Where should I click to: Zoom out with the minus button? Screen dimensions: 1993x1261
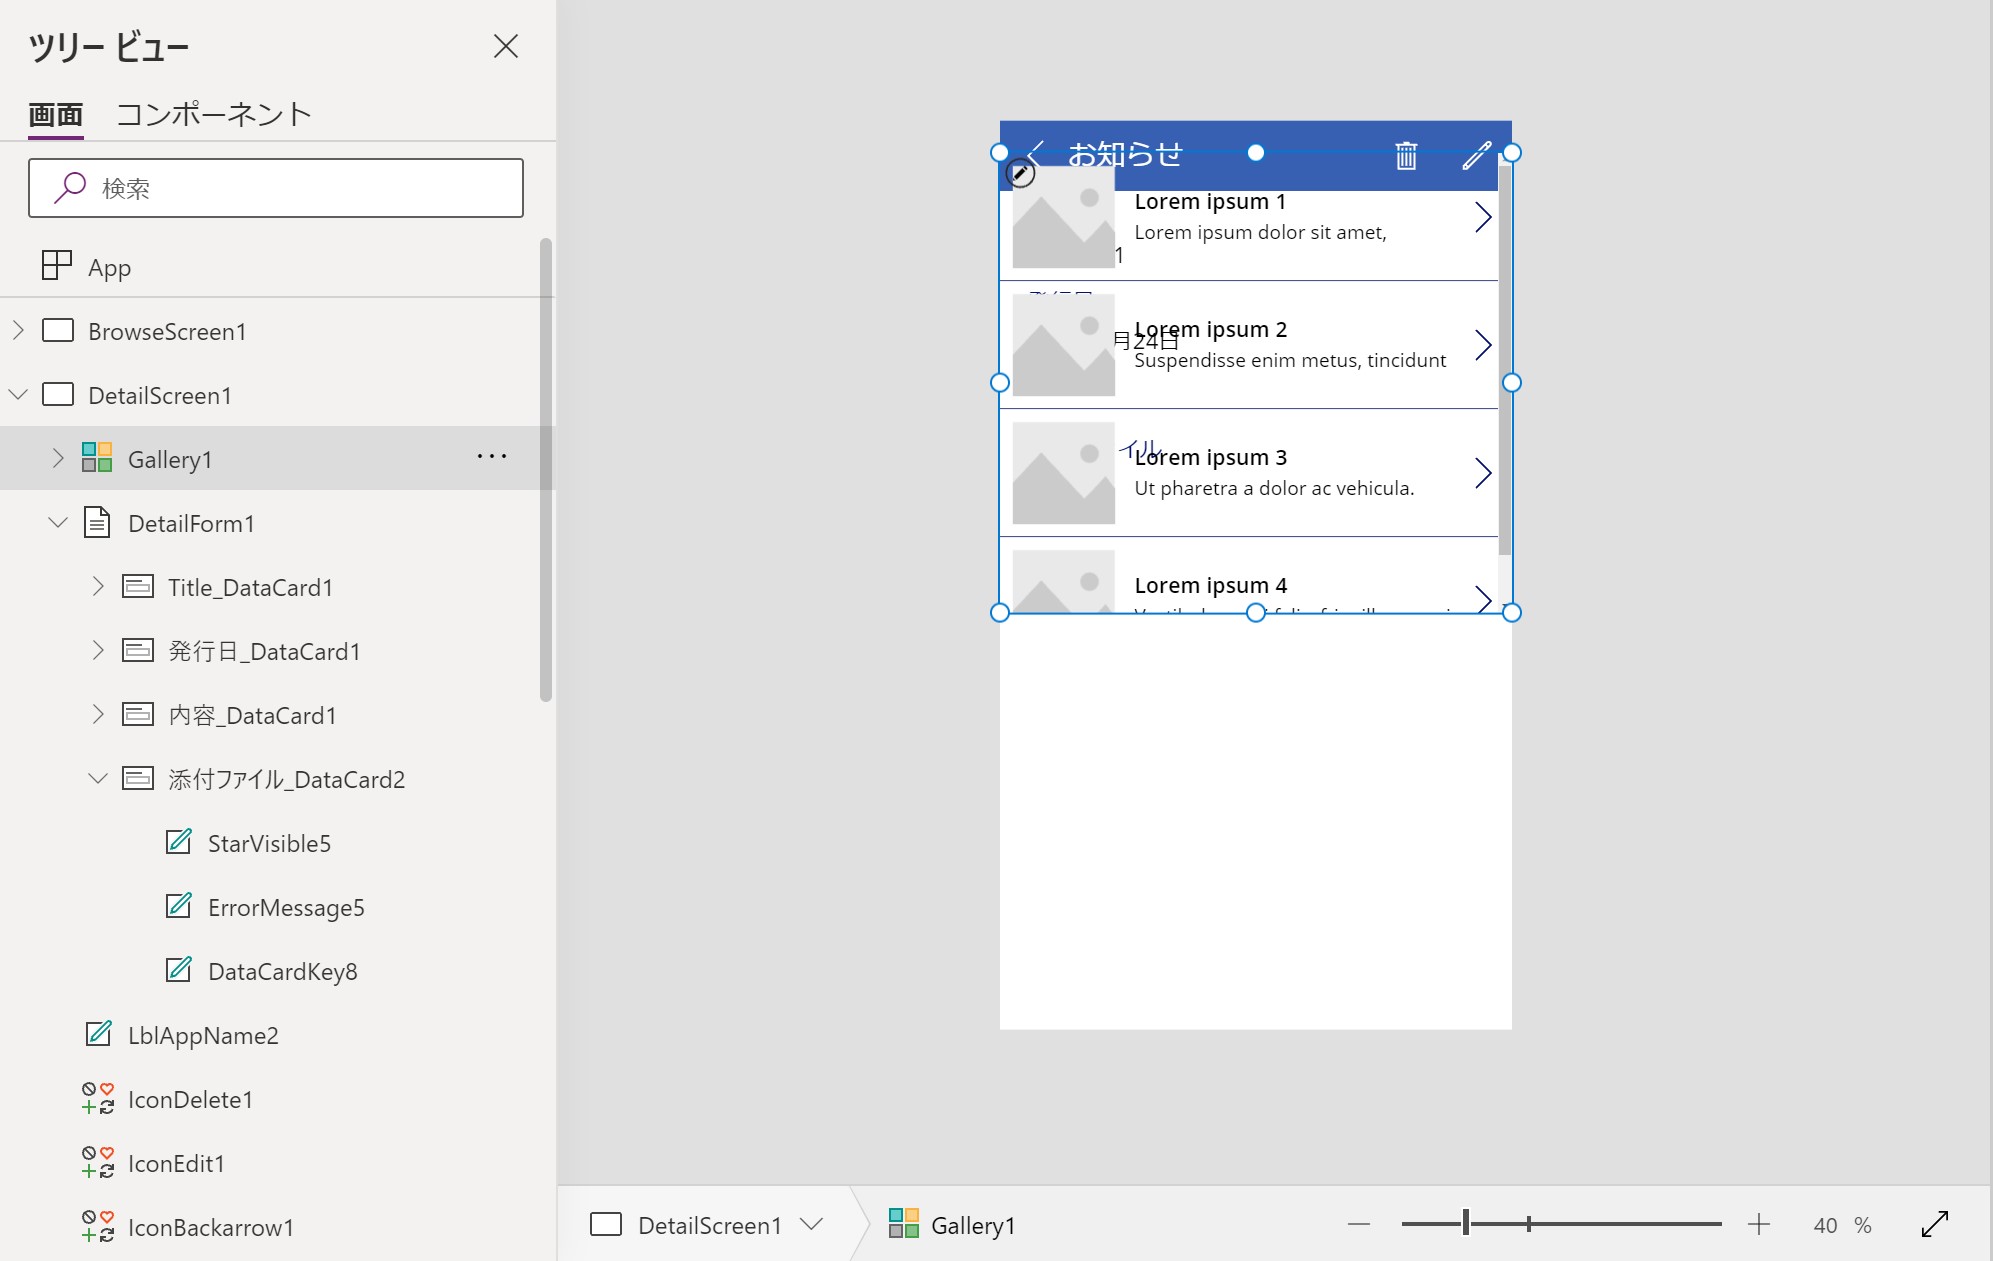pyautogui.click(x=1358, y=1224)
